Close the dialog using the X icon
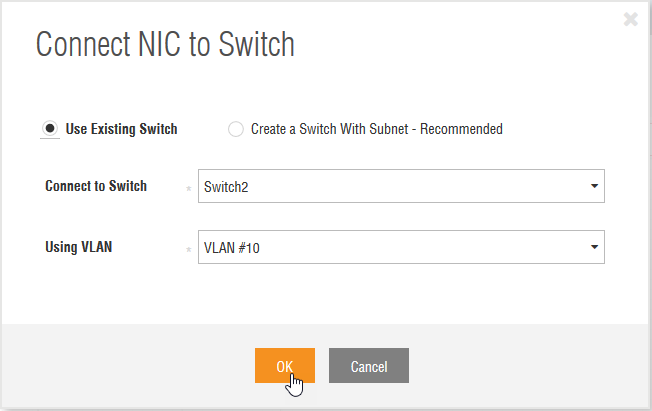The height and width of the screenshot is (411, 652). click(630, 19)
